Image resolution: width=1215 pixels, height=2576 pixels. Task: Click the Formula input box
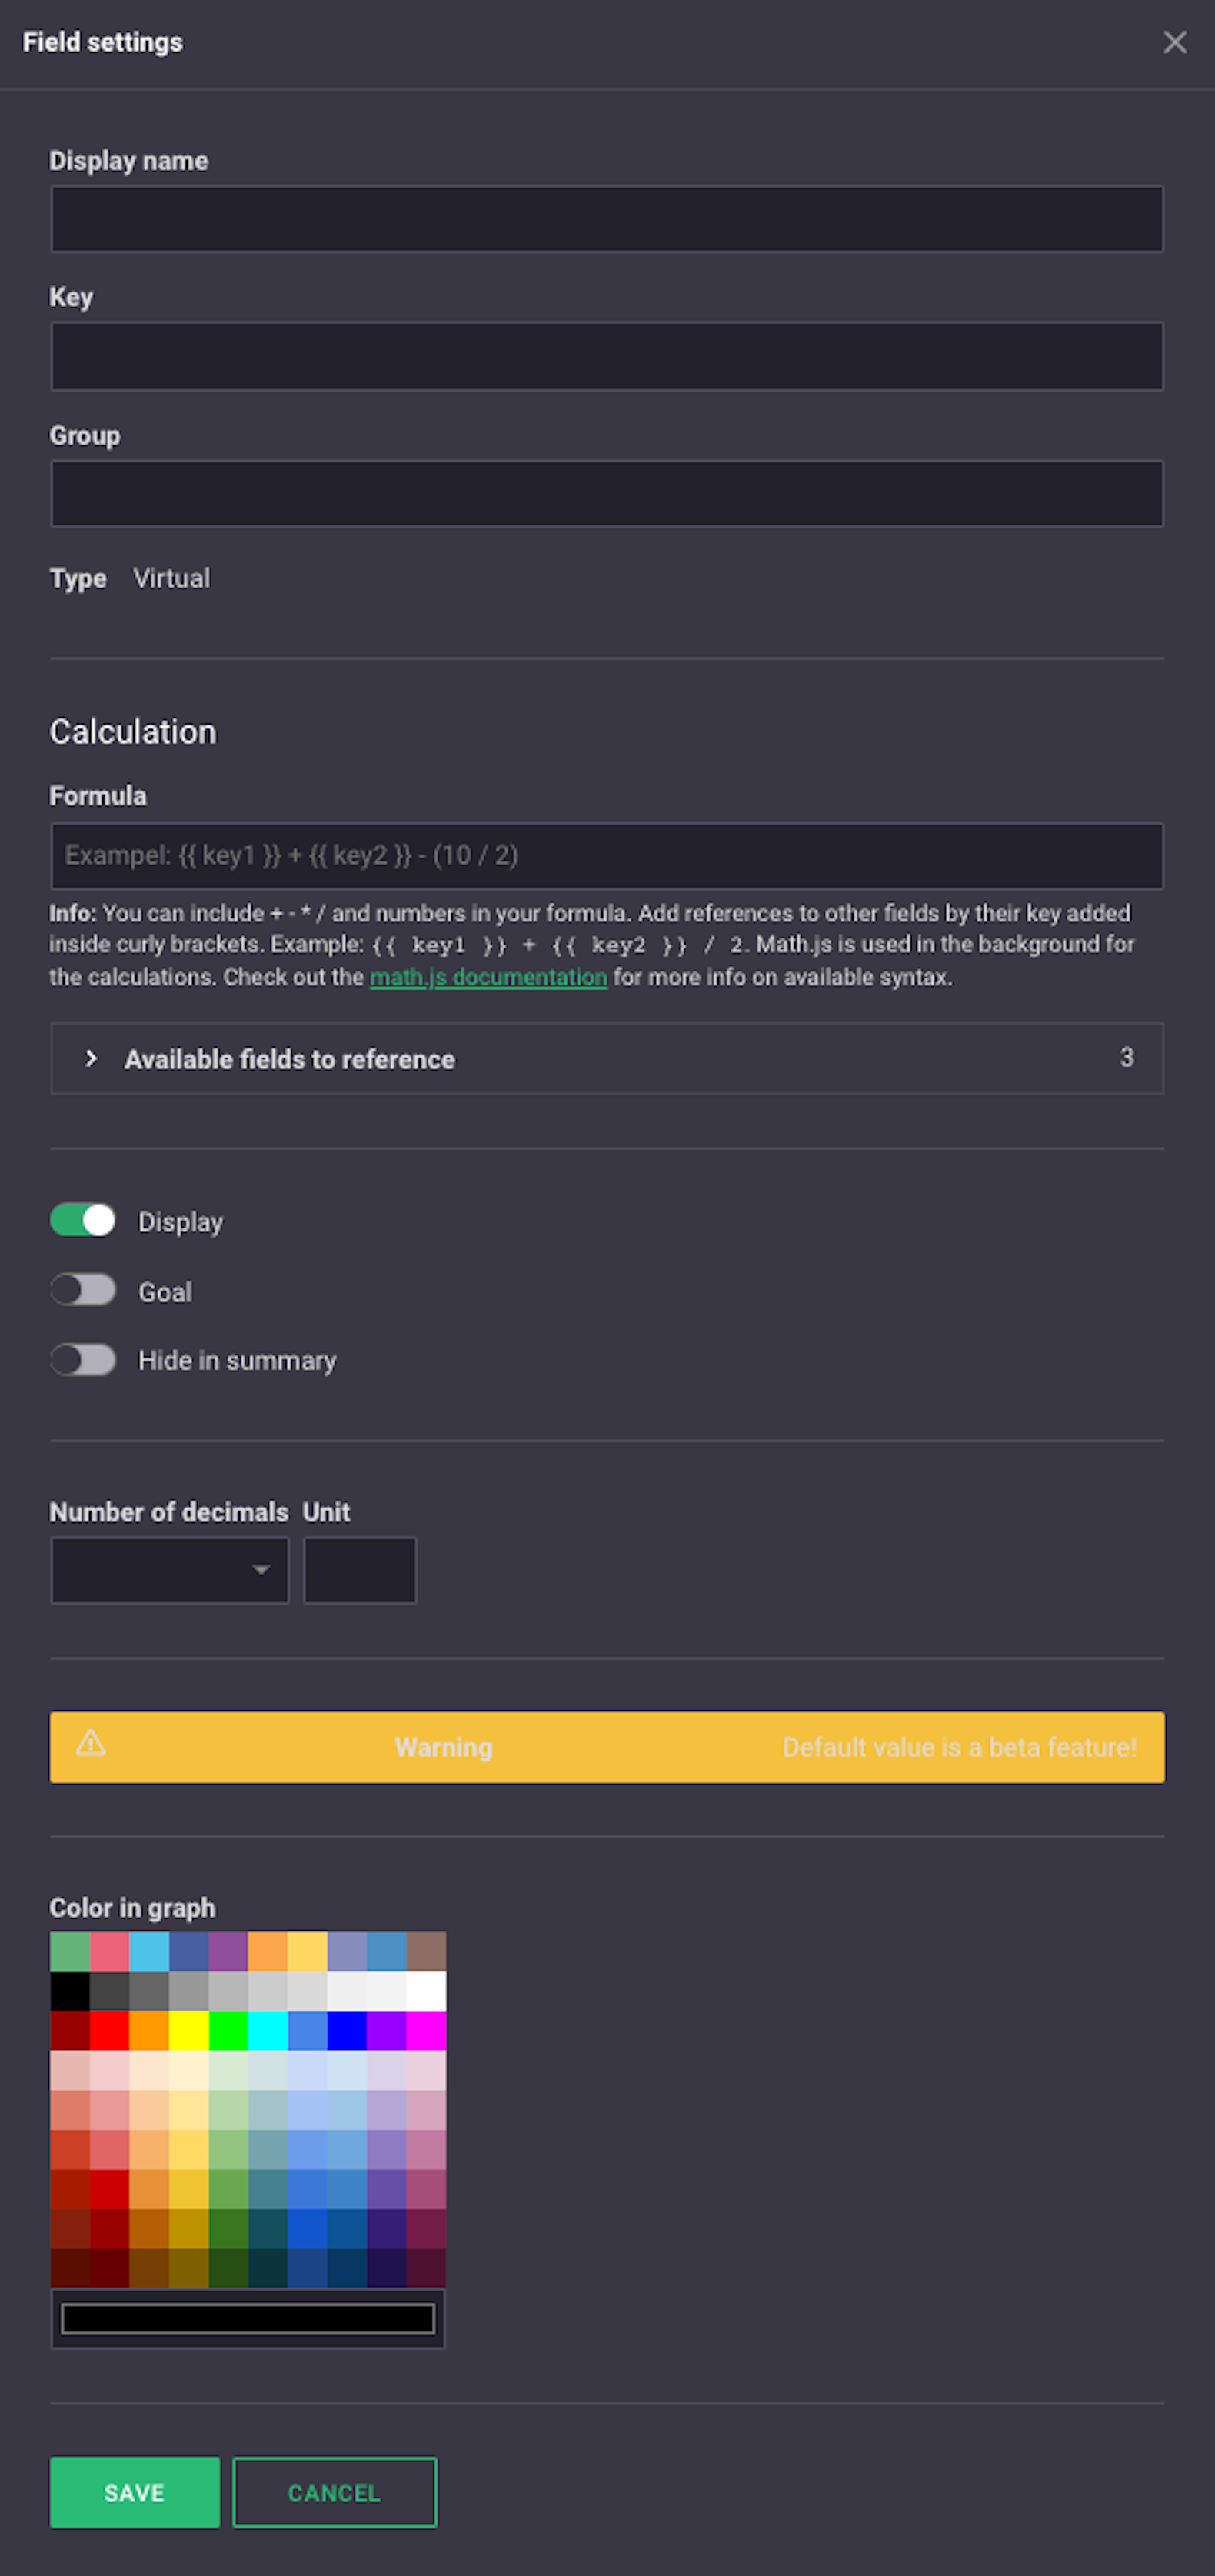607,856
